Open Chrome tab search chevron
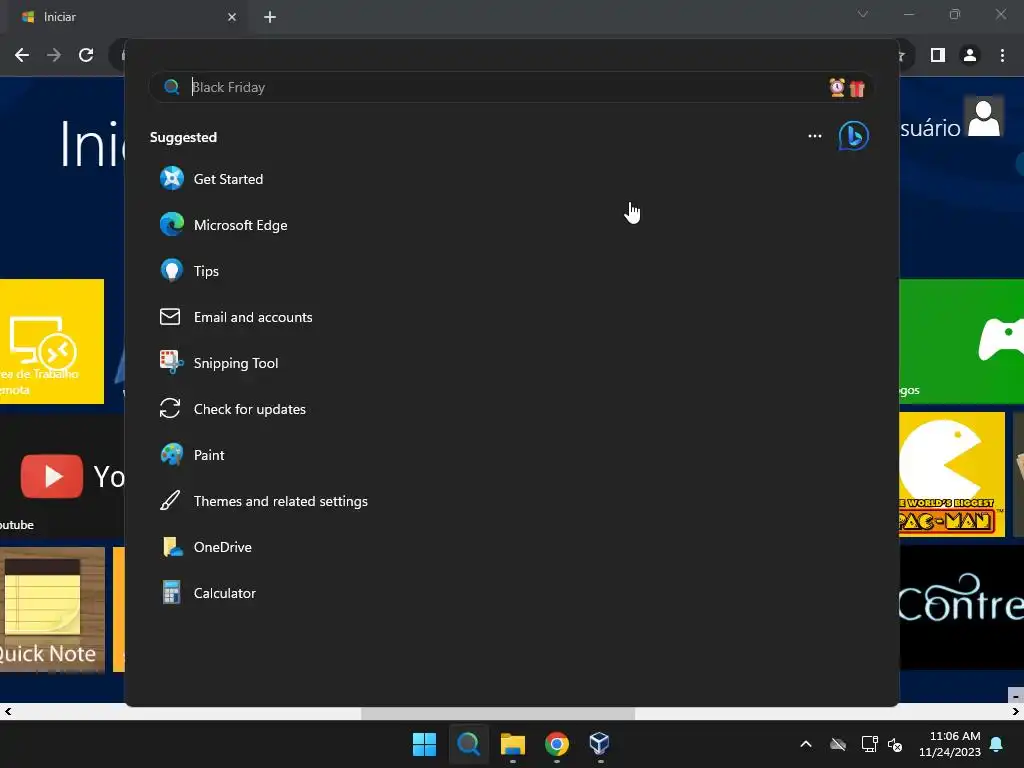Screen dimensions: 1024x768 (x=863, y=14)
